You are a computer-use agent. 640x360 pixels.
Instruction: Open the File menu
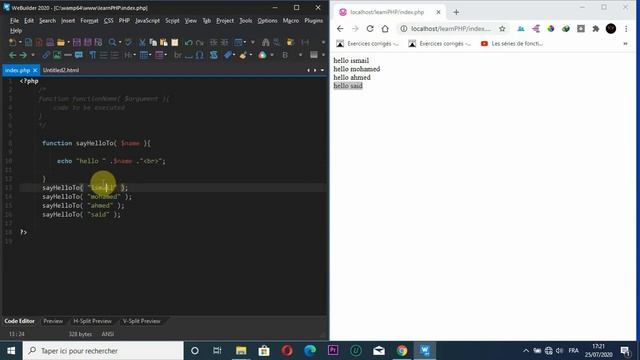tap(14, 20)
